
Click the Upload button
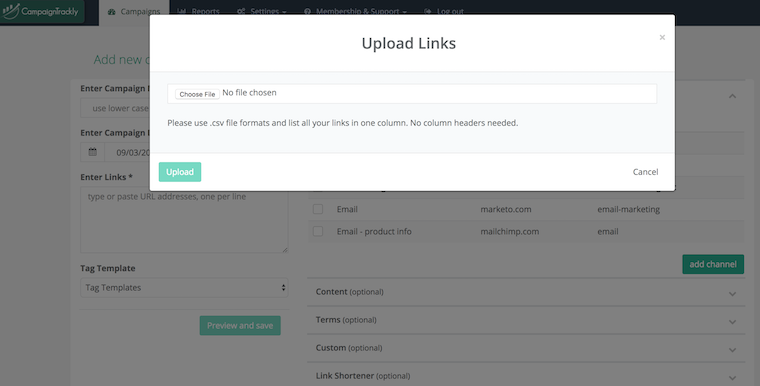(x=180, y=172)
